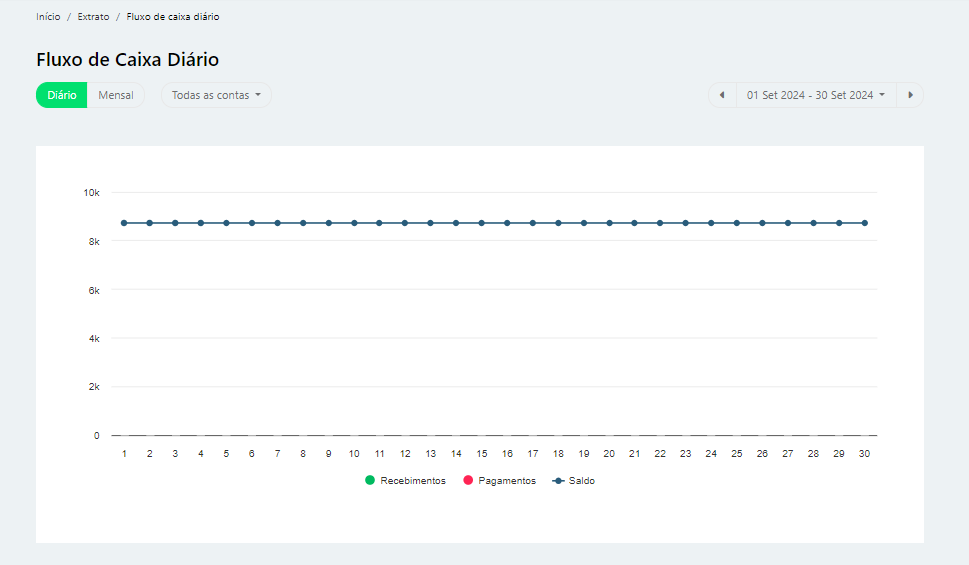Navigate to Início breadcrumb
969x565 pixels.
tap(48, 17)
